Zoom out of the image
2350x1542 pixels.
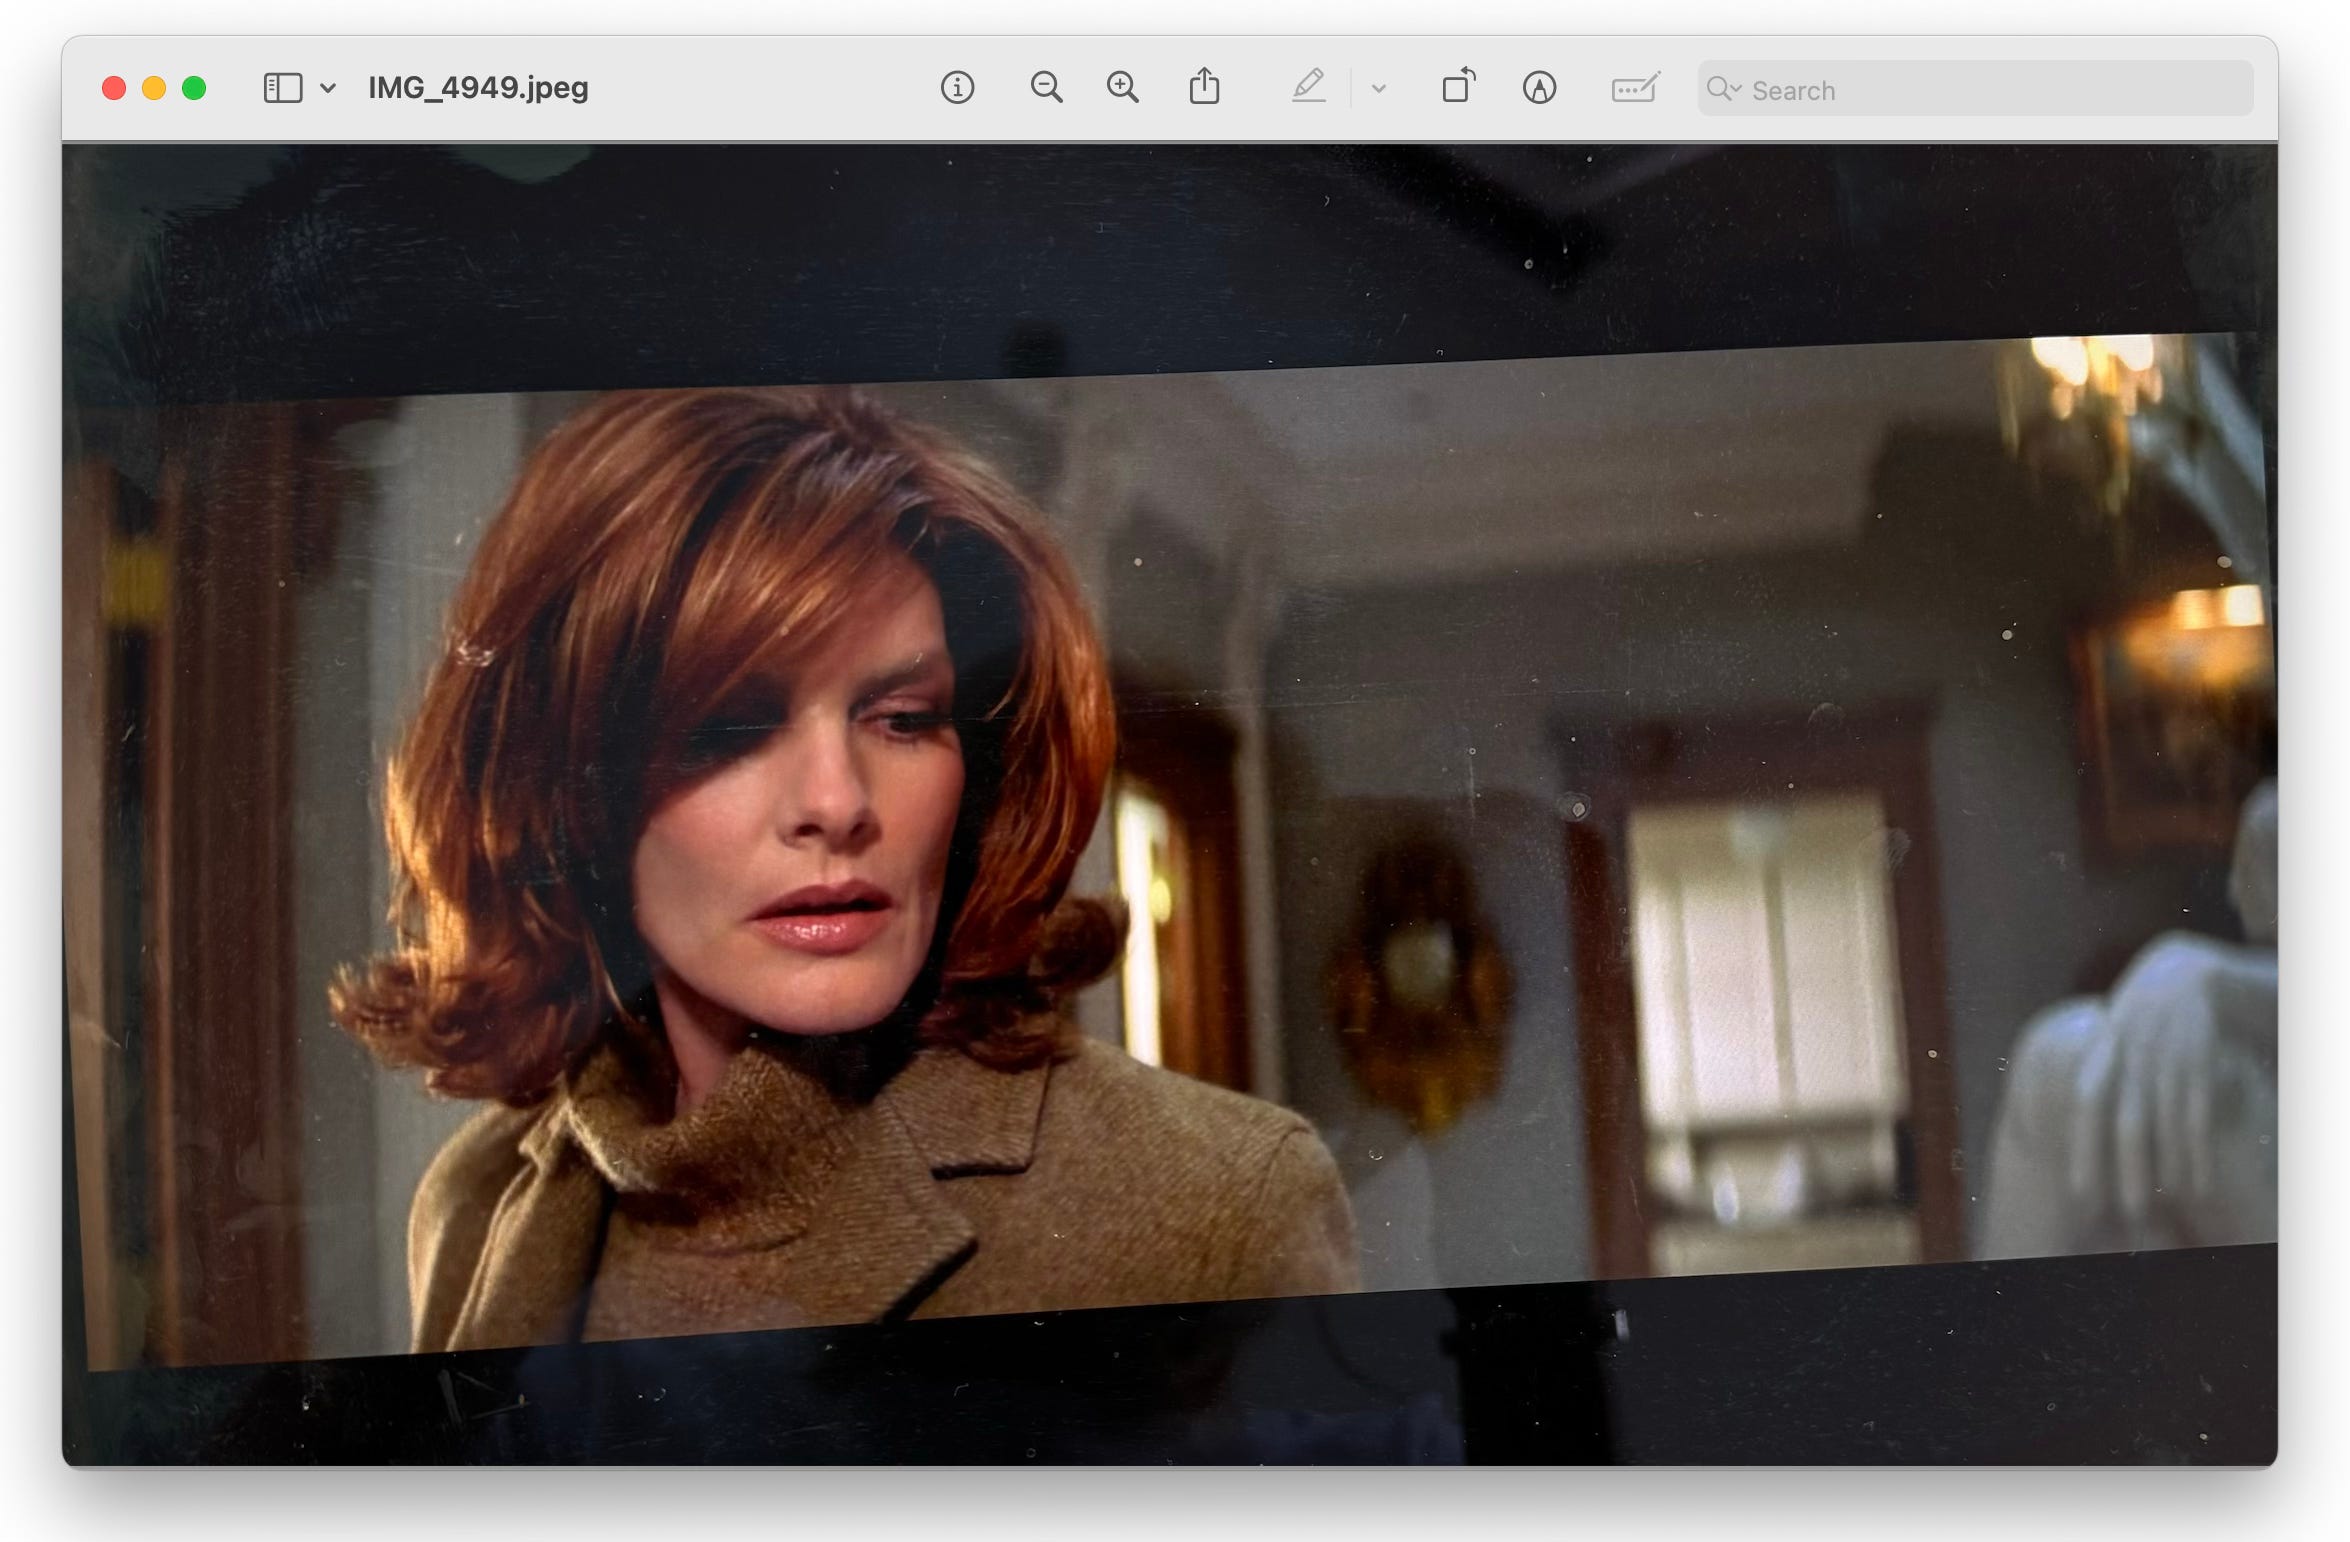click(x=1046, y=88)
